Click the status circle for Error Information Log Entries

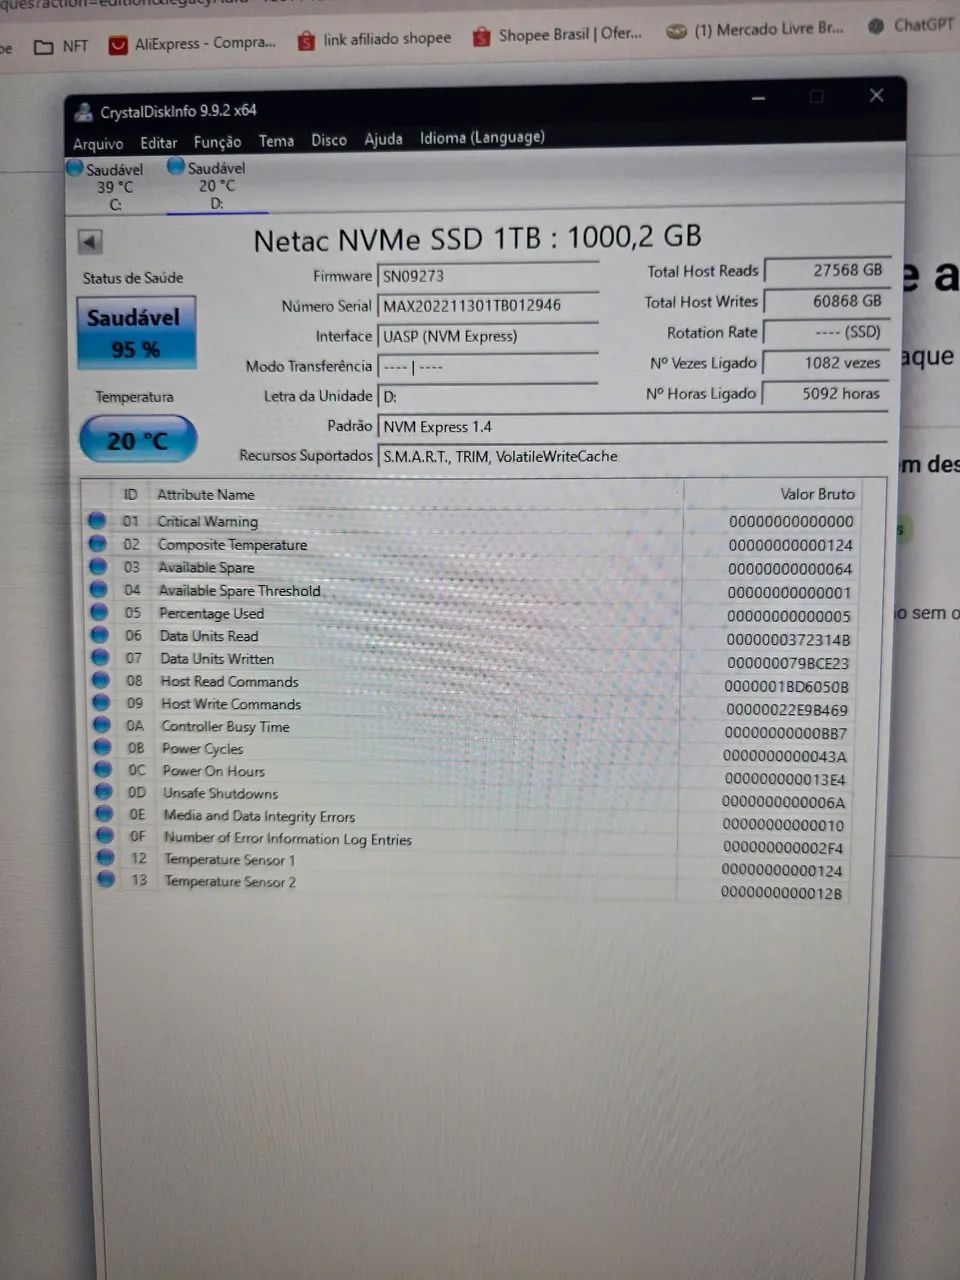104,835
